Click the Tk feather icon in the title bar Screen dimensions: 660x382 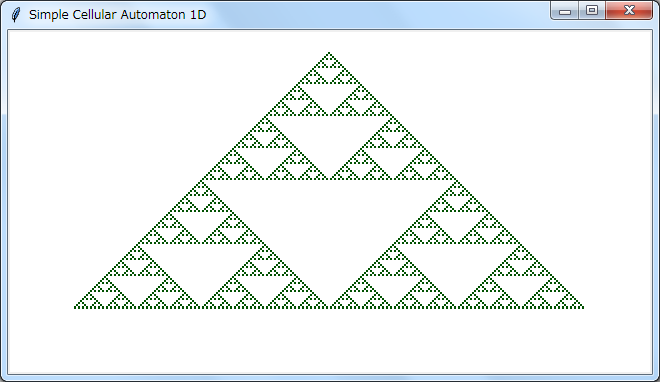pyautogui.click(x=16, y=15)
